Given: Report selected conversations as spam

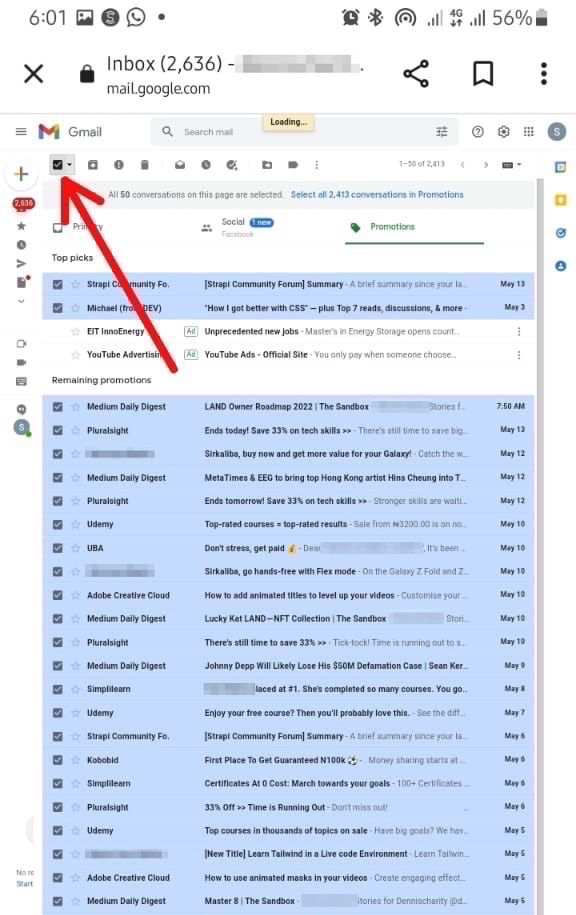Looking at the screenshot, I should pos(118,165).
